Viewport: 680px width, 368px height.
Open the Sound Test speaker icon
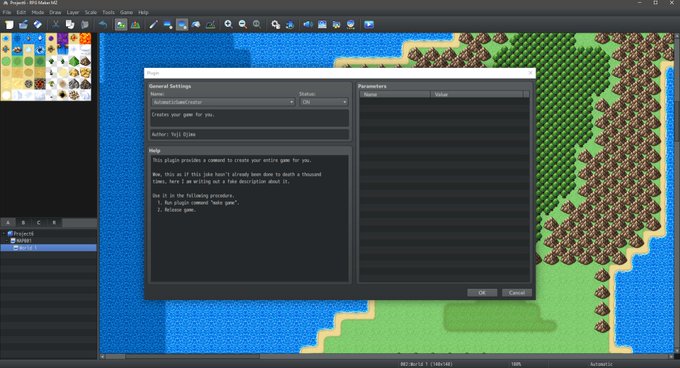(307, 24)
